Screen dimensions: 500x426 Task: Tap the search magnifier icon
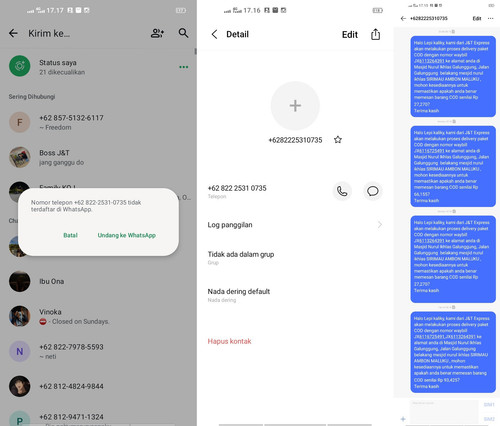tap(183, 33)
